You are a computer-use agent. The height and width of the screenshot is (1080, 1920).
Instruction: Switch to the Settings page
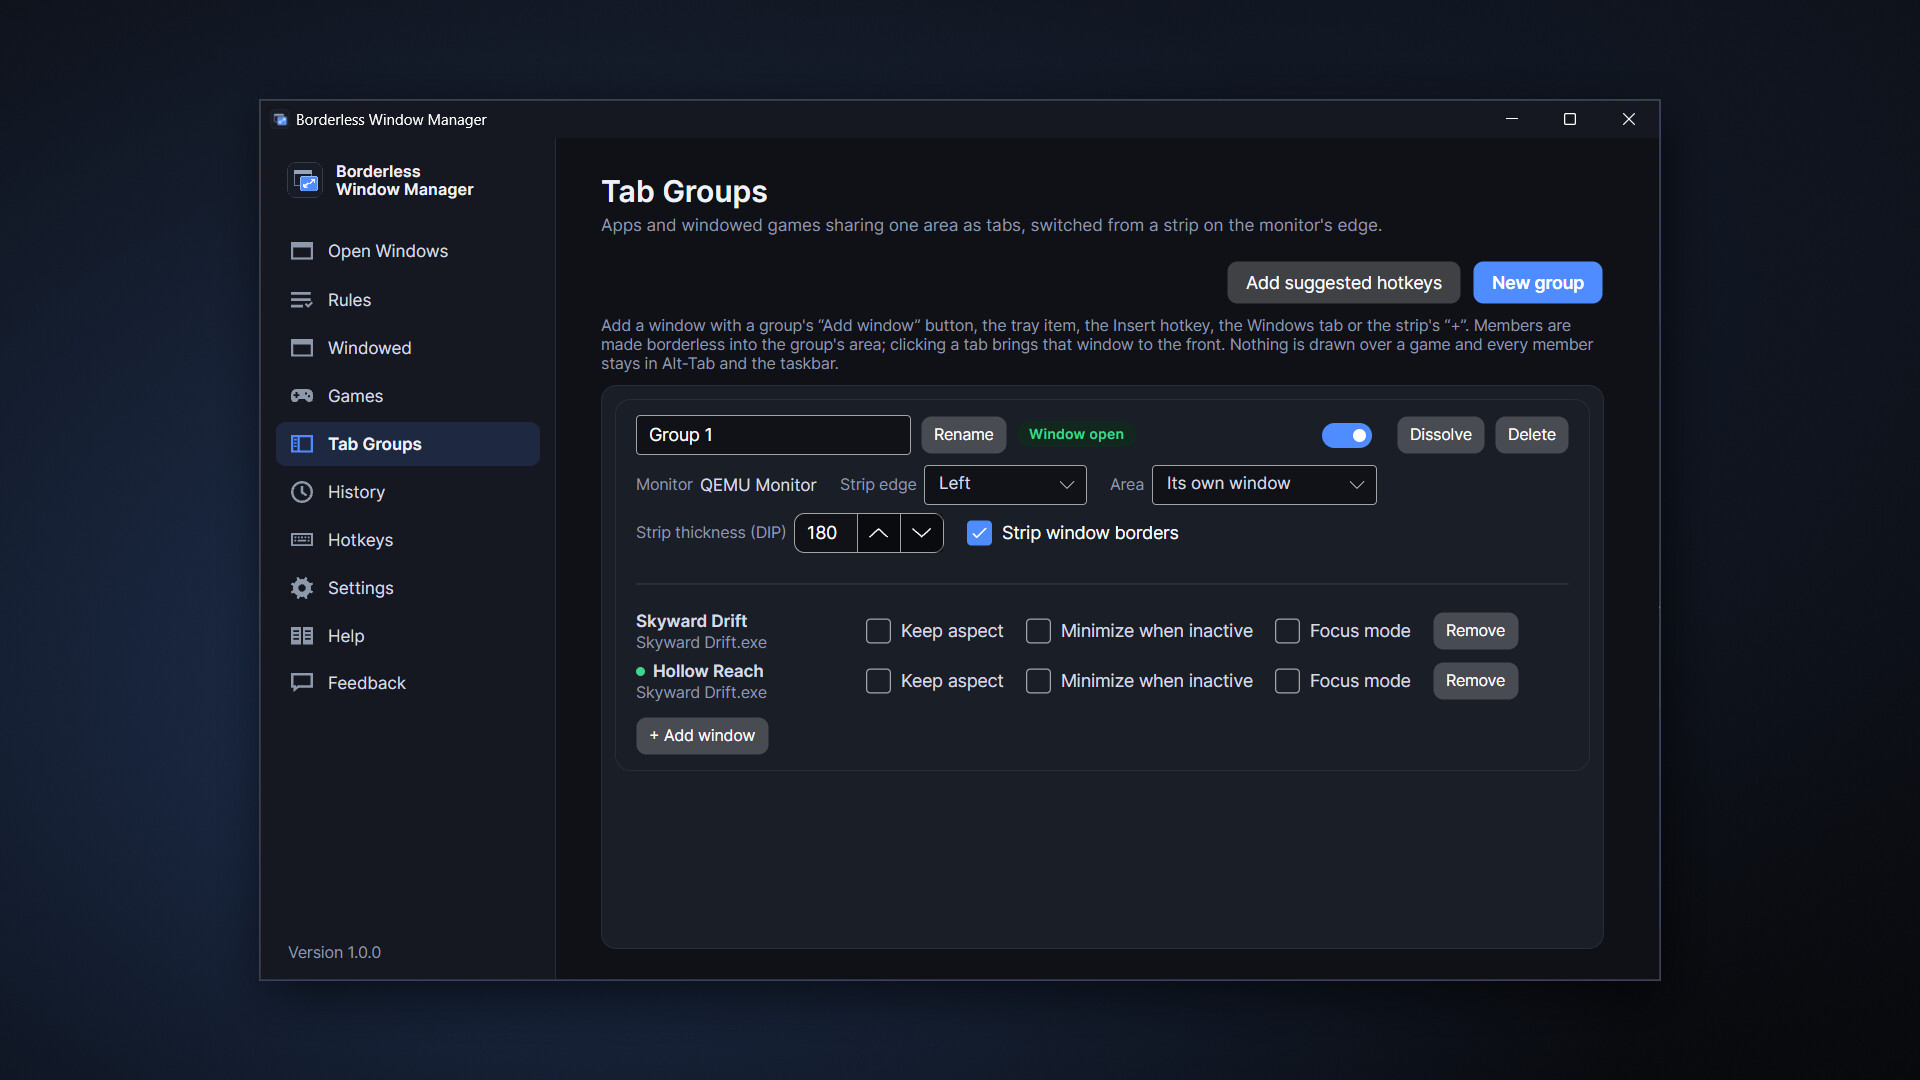(x=408, y=588)
